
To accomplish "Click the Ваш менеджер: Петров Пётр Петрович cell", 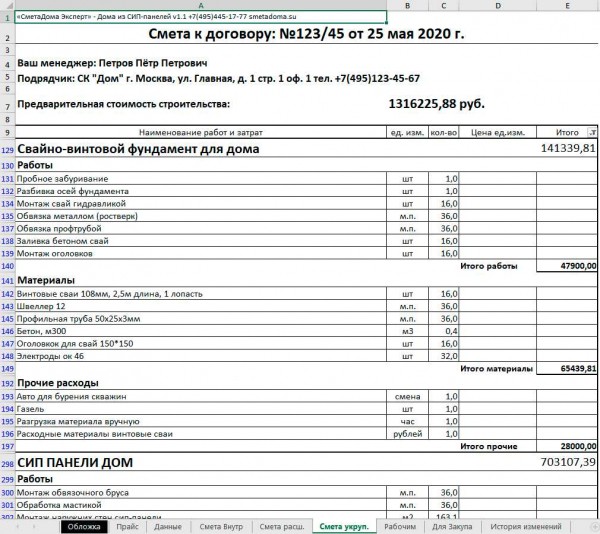I will [x=112, y=63].
